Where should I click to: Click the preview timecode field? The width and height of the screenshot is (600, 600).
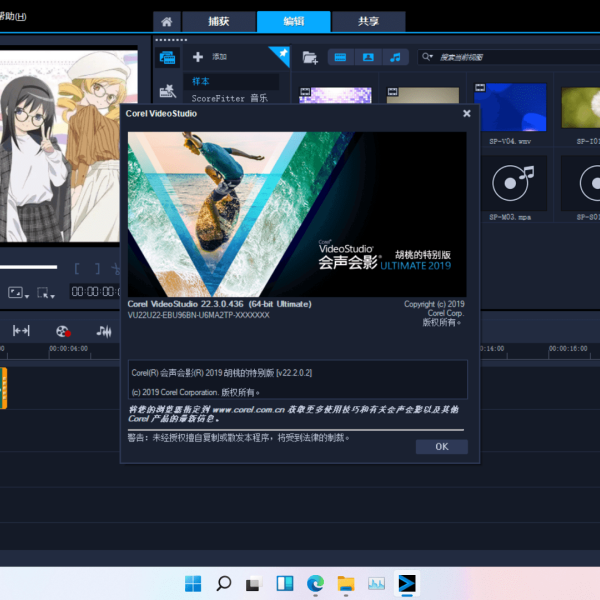pyautogui.click(x=95, y=292)
